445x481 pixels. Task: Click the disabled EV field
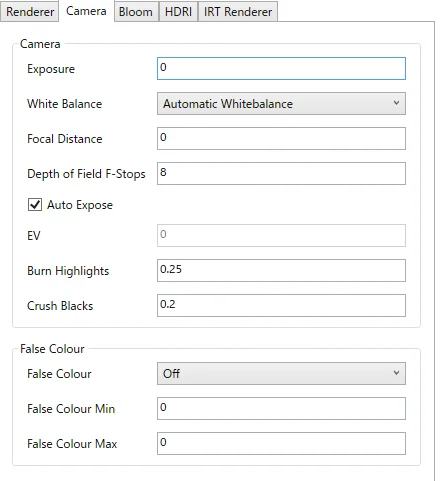click(x=281, y=235)
